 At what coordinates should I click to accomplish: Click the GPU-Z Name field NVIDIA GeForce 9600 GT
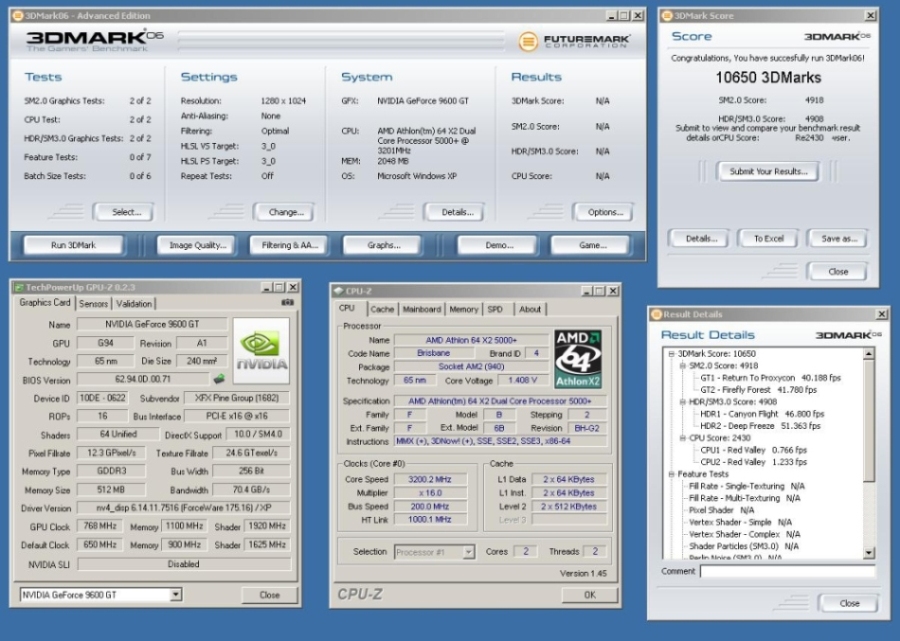pos(152,324)
